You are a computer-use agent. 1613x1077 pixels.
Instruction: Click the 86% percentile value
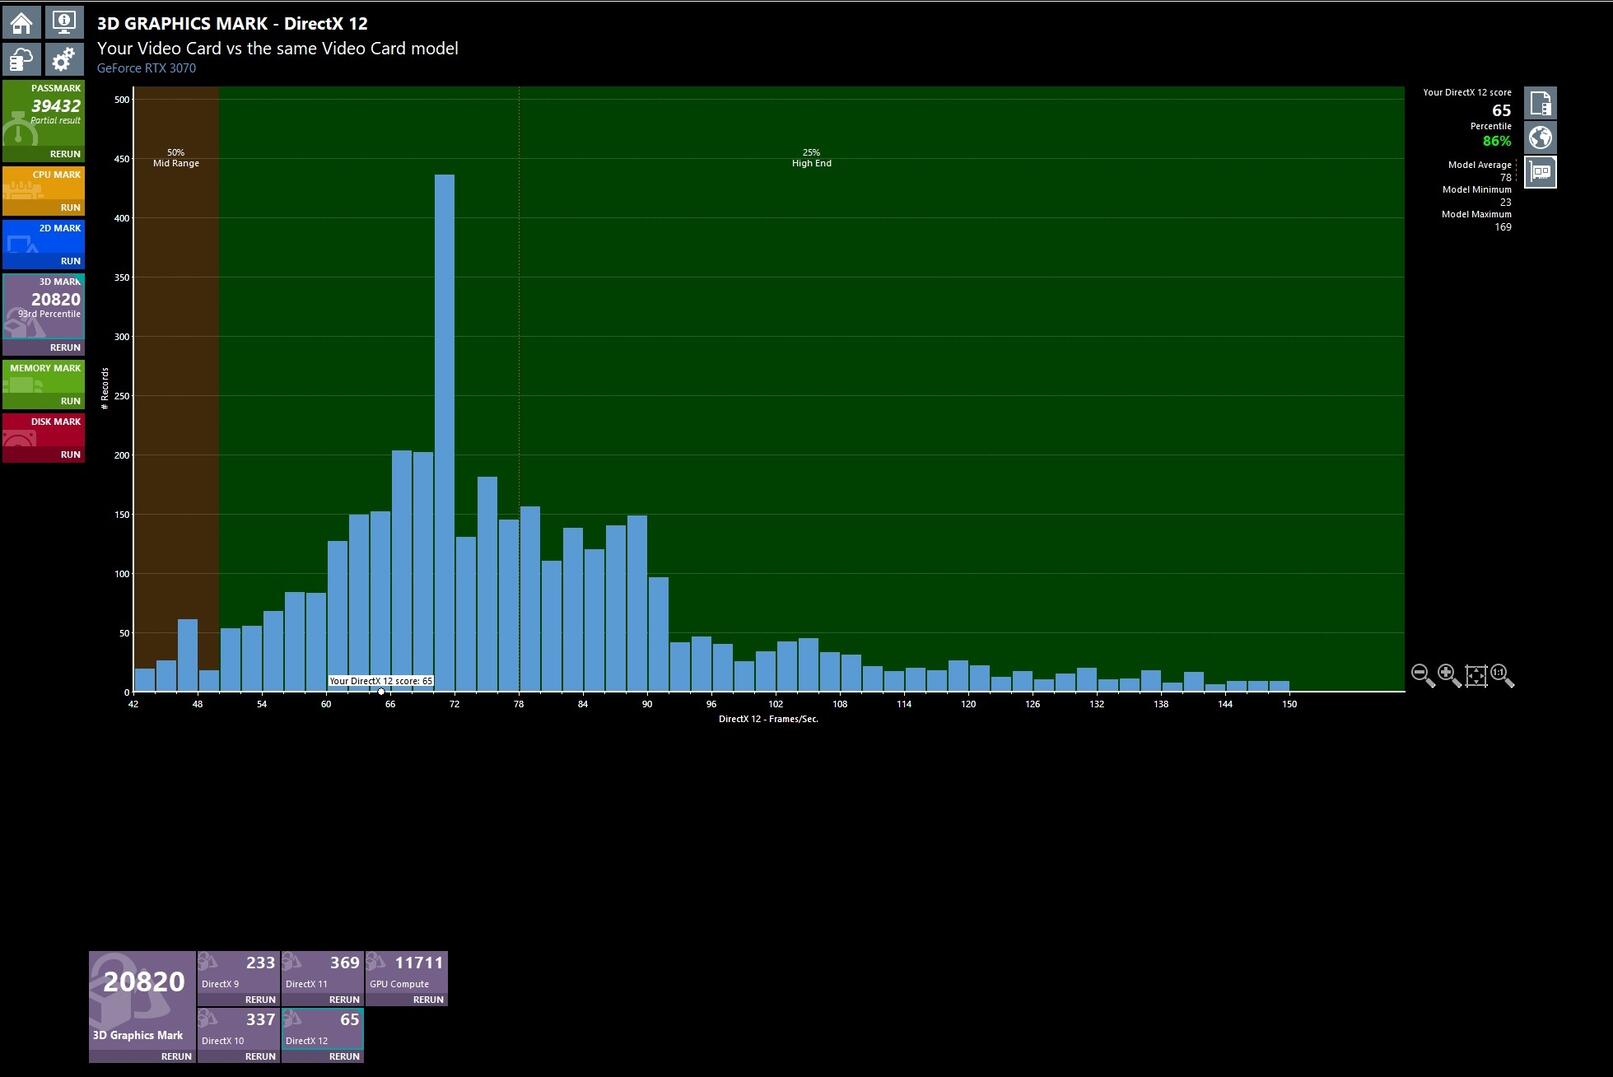pos(1496,141)
